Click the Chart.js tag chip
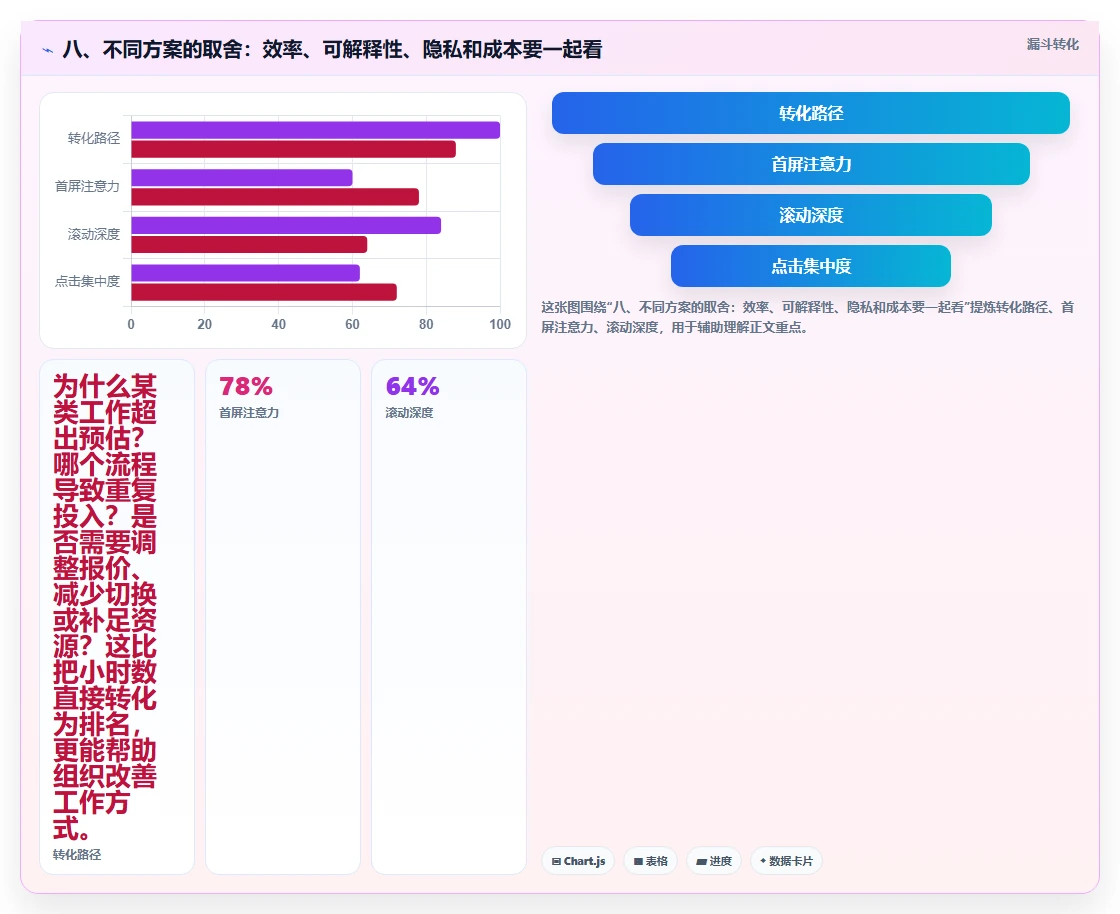The width and height of the screenshot is (1120, 914). coord(578,861)
